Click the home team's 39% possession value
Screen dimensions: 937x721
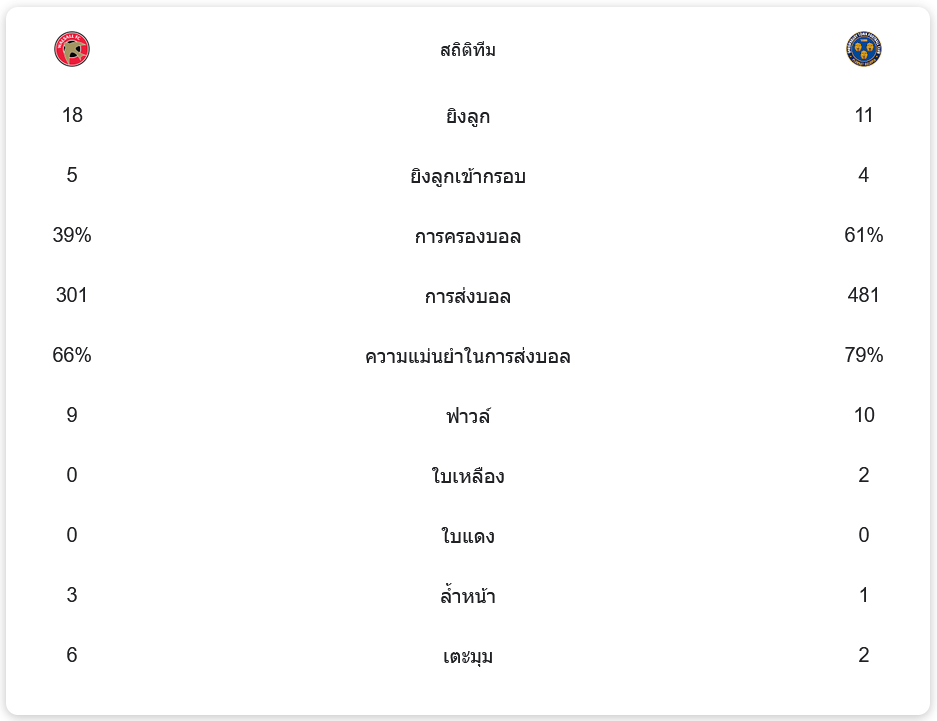click(72, 235)
